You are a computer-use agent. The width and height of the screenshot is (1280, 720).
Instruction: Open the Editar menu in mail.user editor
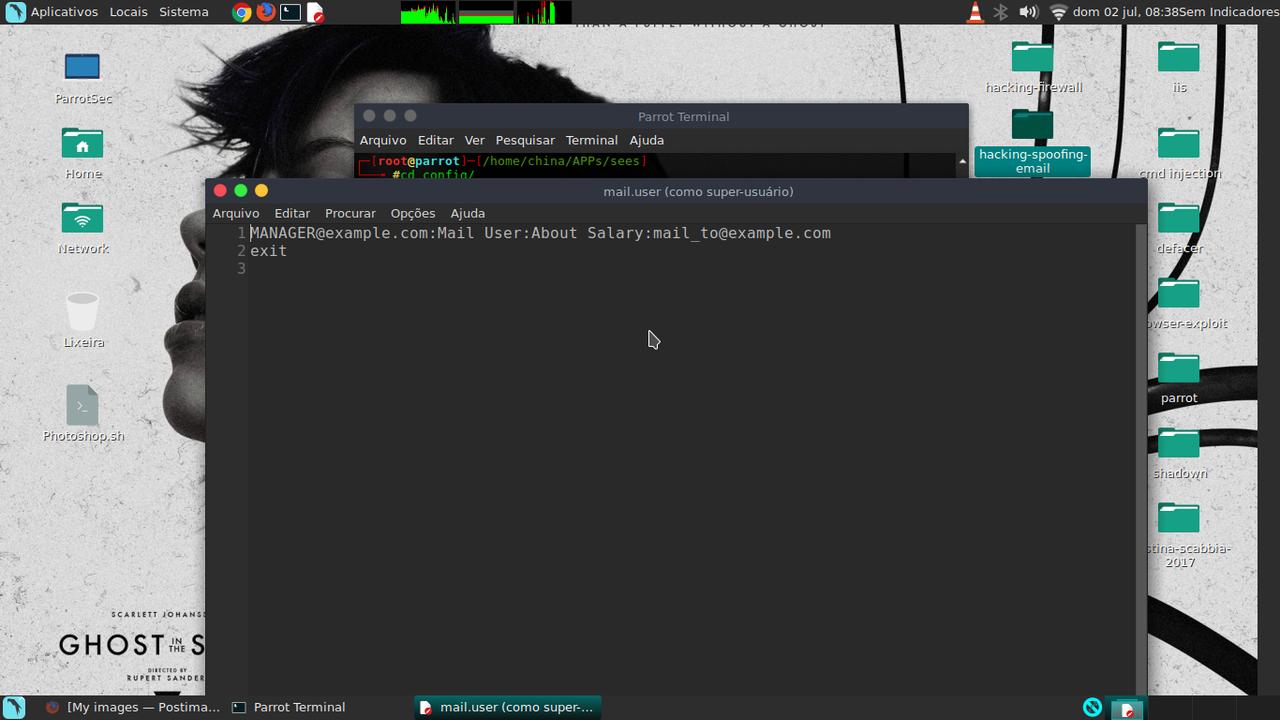[292, 213]
